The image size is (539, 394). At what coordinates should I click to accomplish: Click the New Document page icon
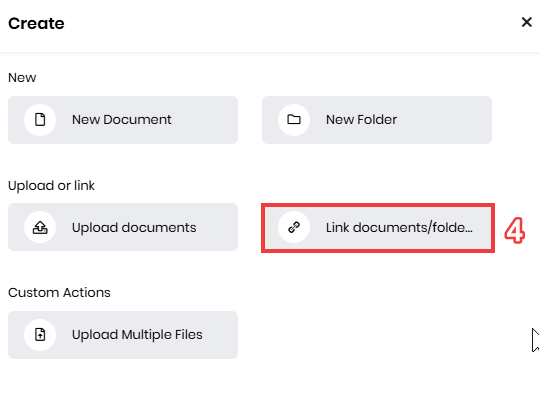click(x=40, y=120)
